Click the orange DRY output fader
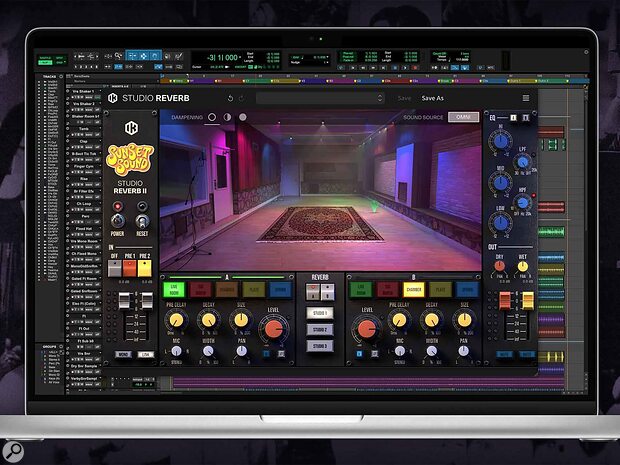Image resolution: width=620 pixels, height=465 pixels. pyautogui.click(x=505, y=301)
